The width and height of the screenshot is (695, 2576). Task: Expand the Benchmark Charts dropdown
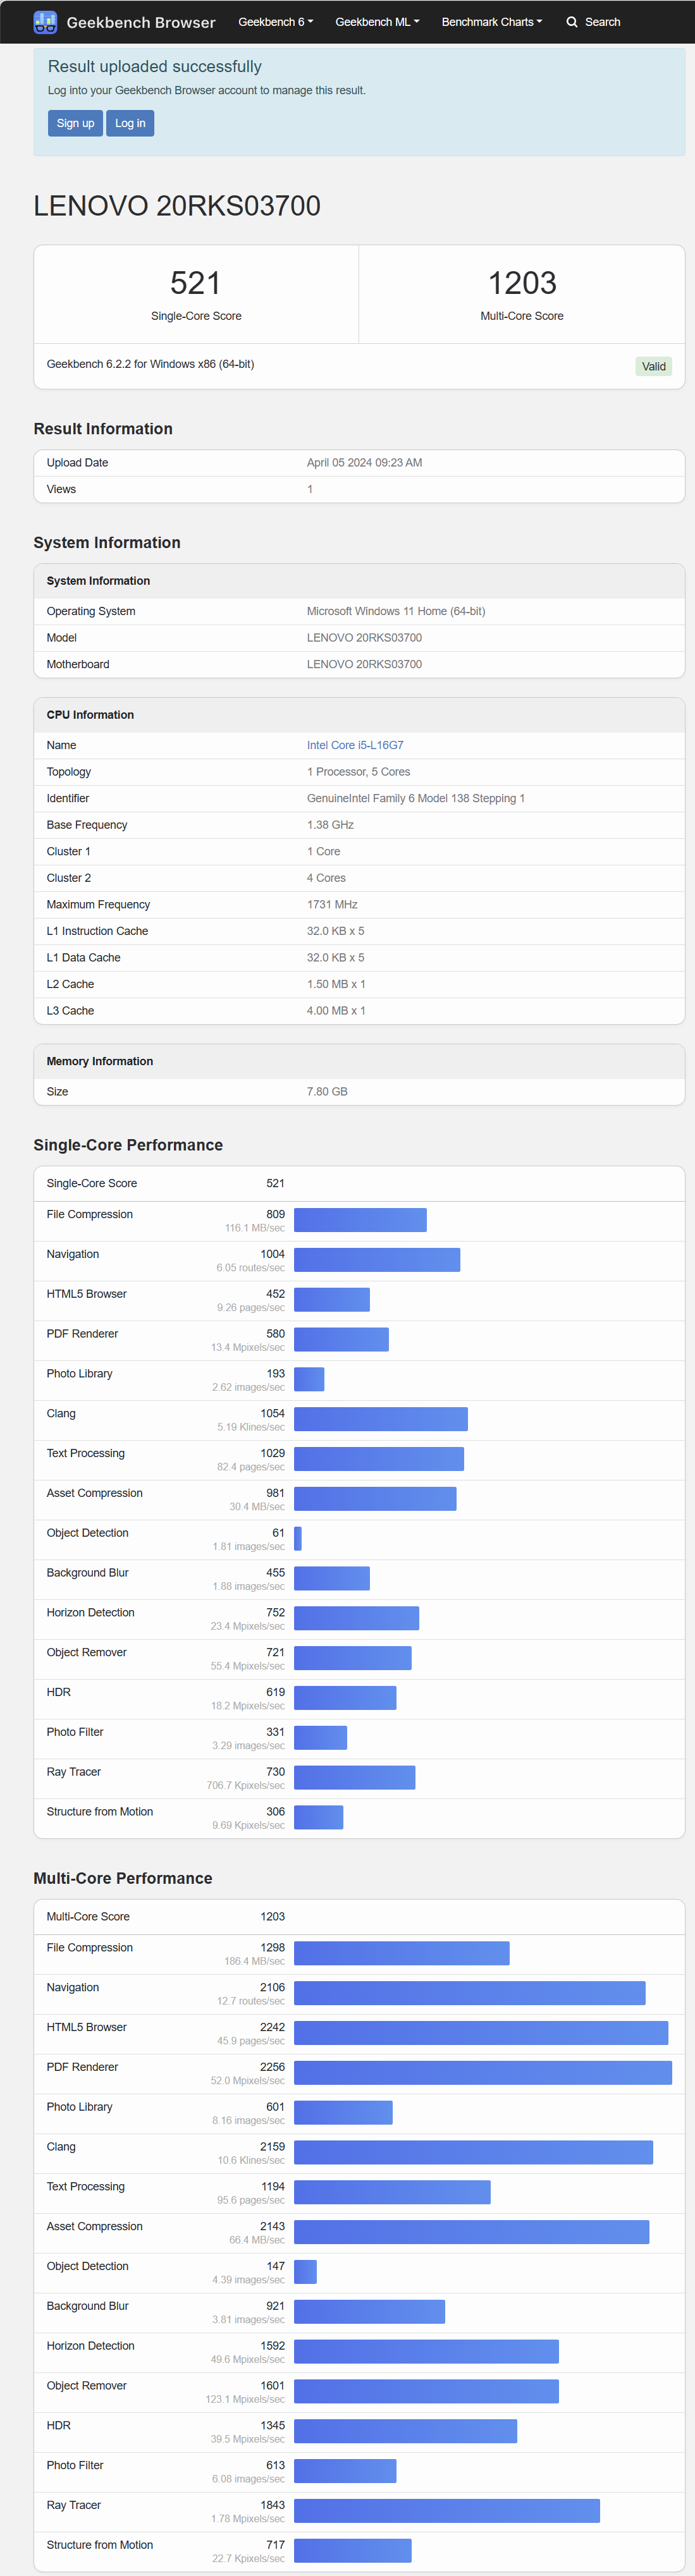[492, 22]
